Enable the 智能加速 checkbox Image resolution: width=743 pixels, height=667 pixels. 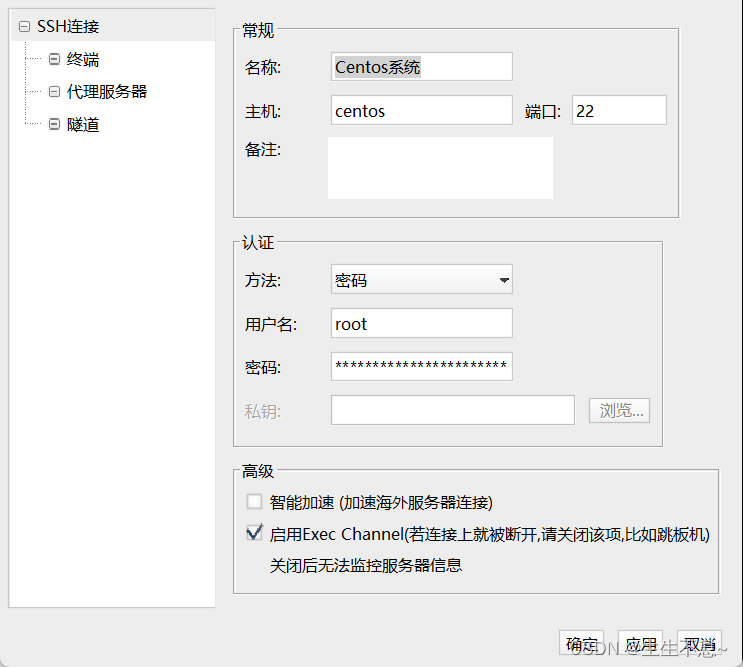tap(254, 502)
